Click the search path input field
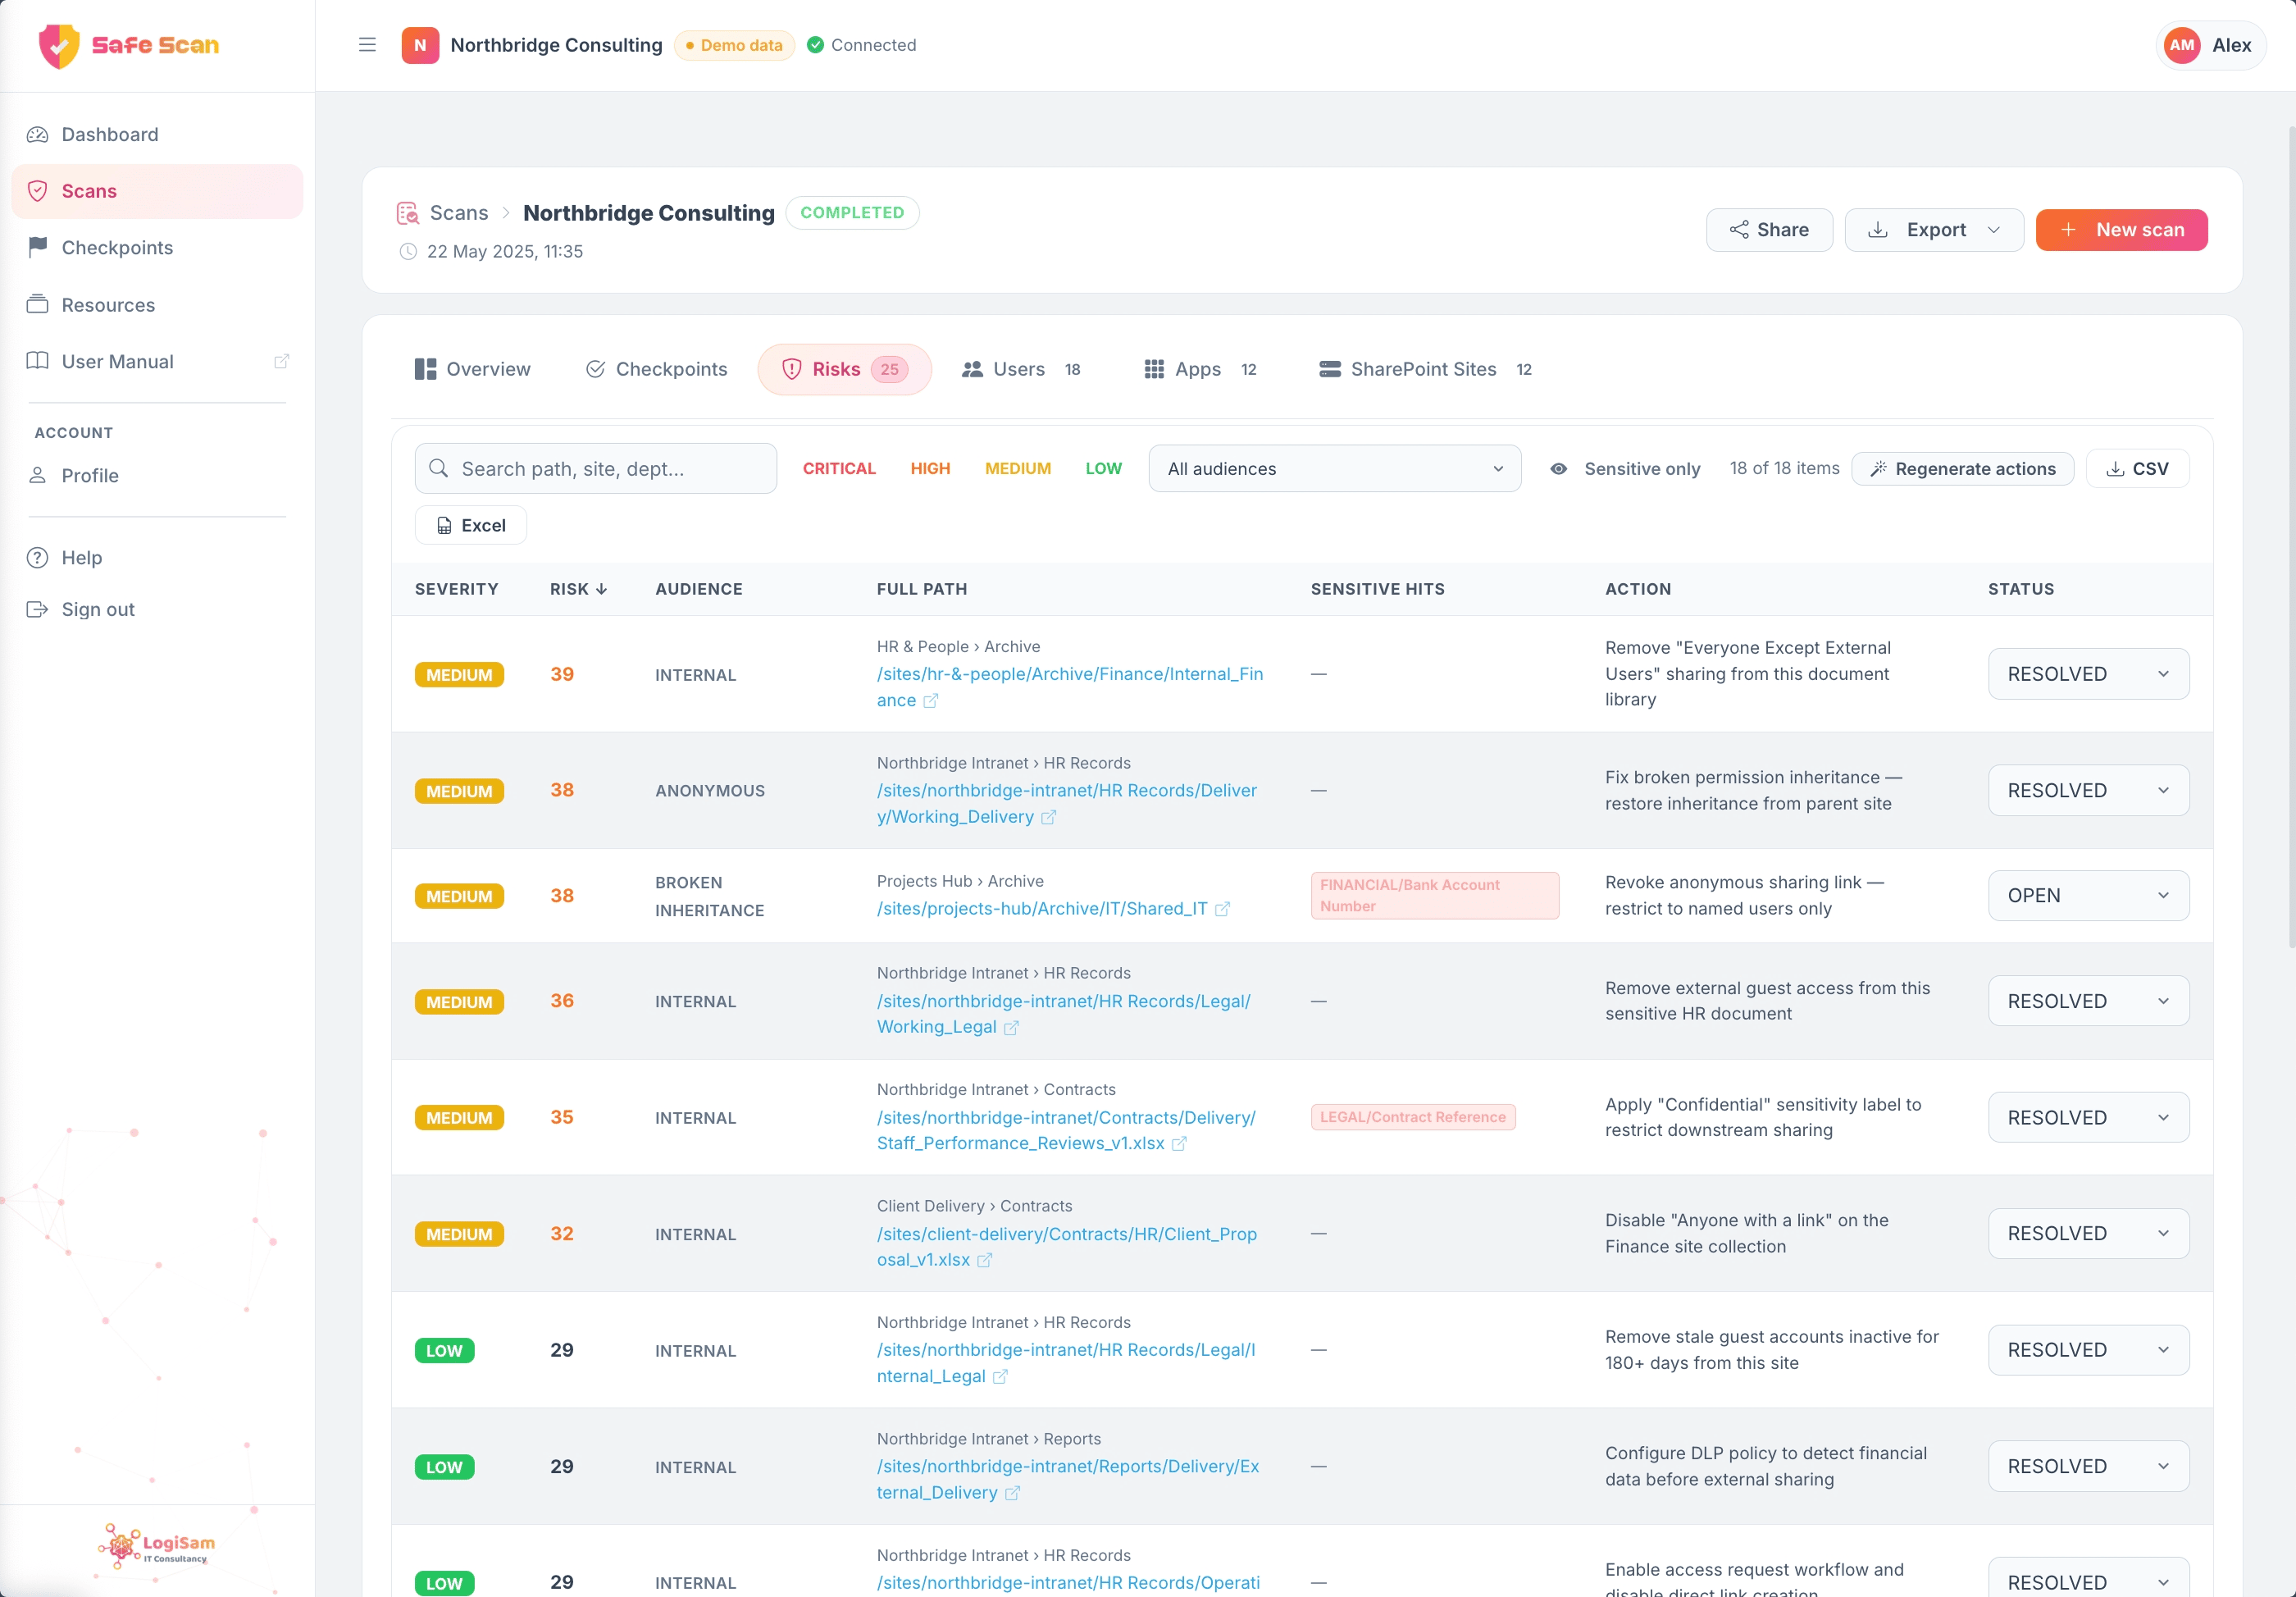This screenshot has height=1597, width=2296. pyautogui.click(x=596, y=469)
